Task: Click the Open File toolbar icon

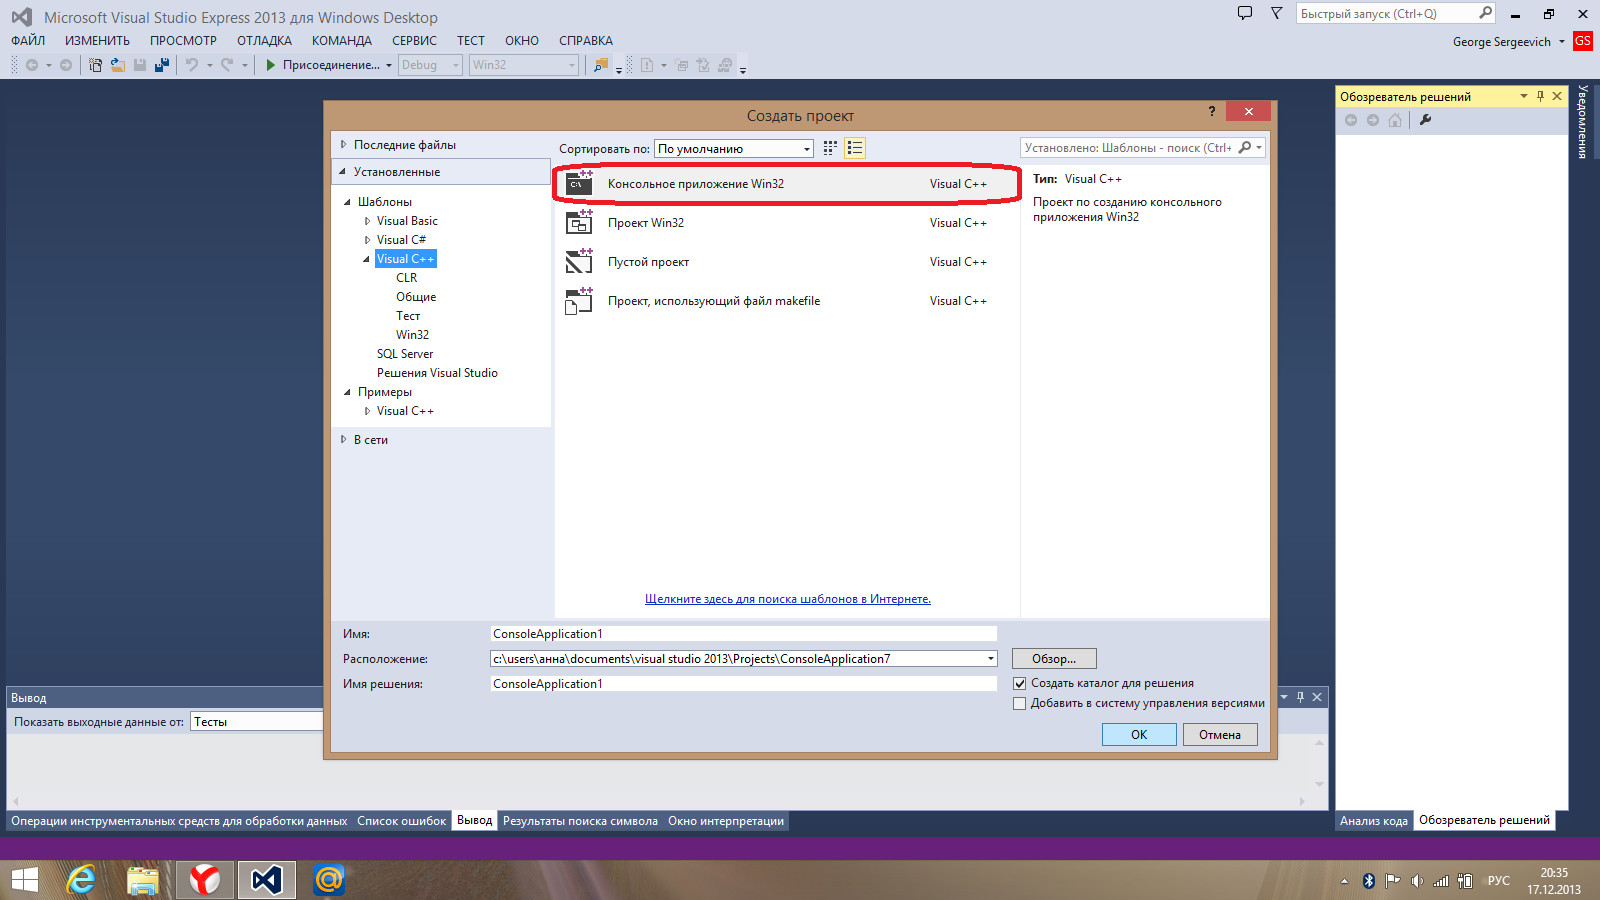Action: pyautogui.click(x=117, y=65)
